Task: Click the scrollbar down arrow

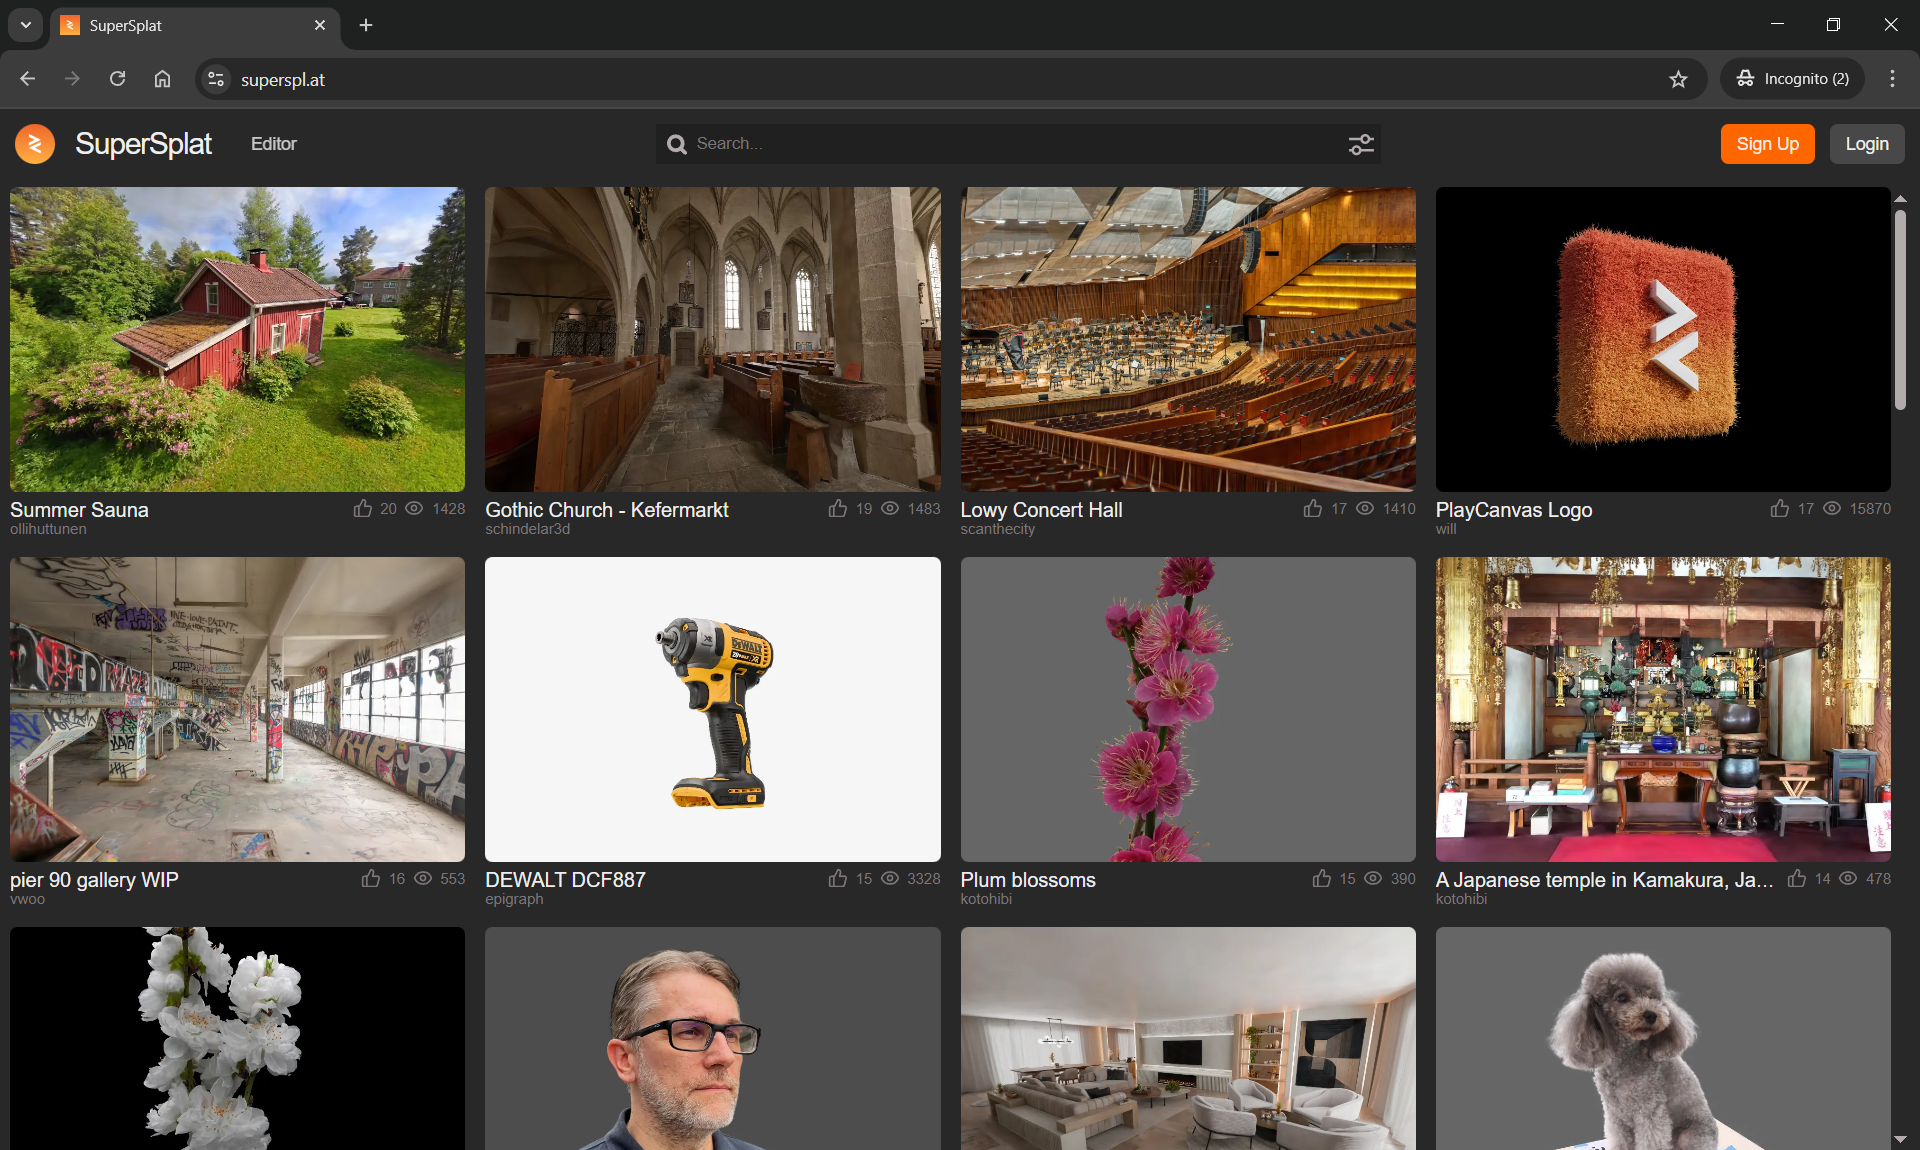Action: (x=1900, y=1139)
